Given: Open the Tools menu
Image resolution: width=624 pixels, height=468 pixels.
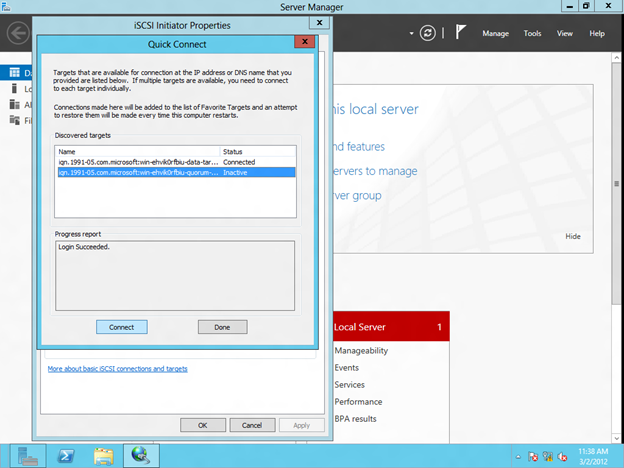Looking at the screenshot, I should [532, 33].
